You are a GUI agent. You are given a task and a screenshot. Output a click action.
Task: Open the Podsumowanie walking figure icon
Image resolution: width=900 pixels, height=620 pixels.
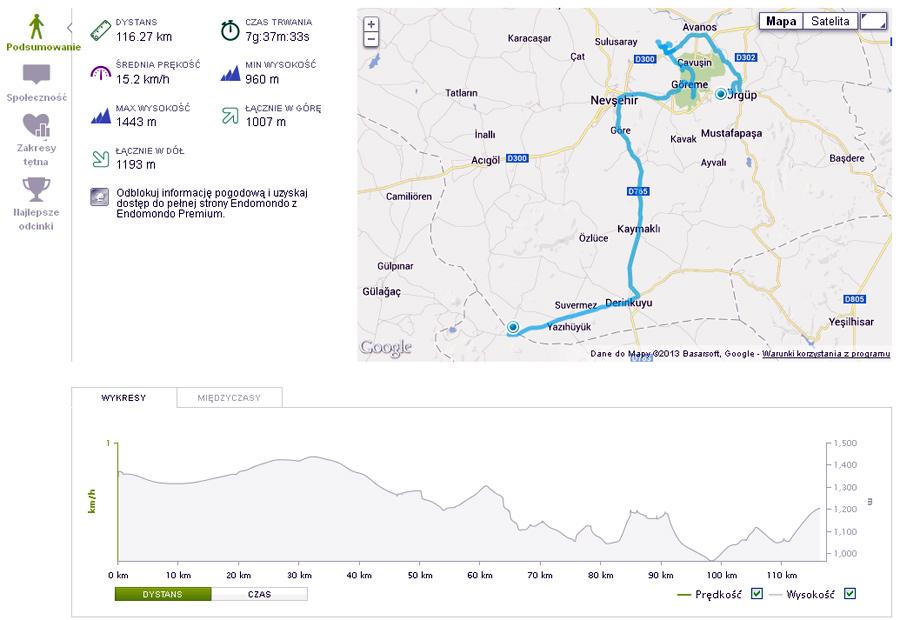click(x=37, y=26)
